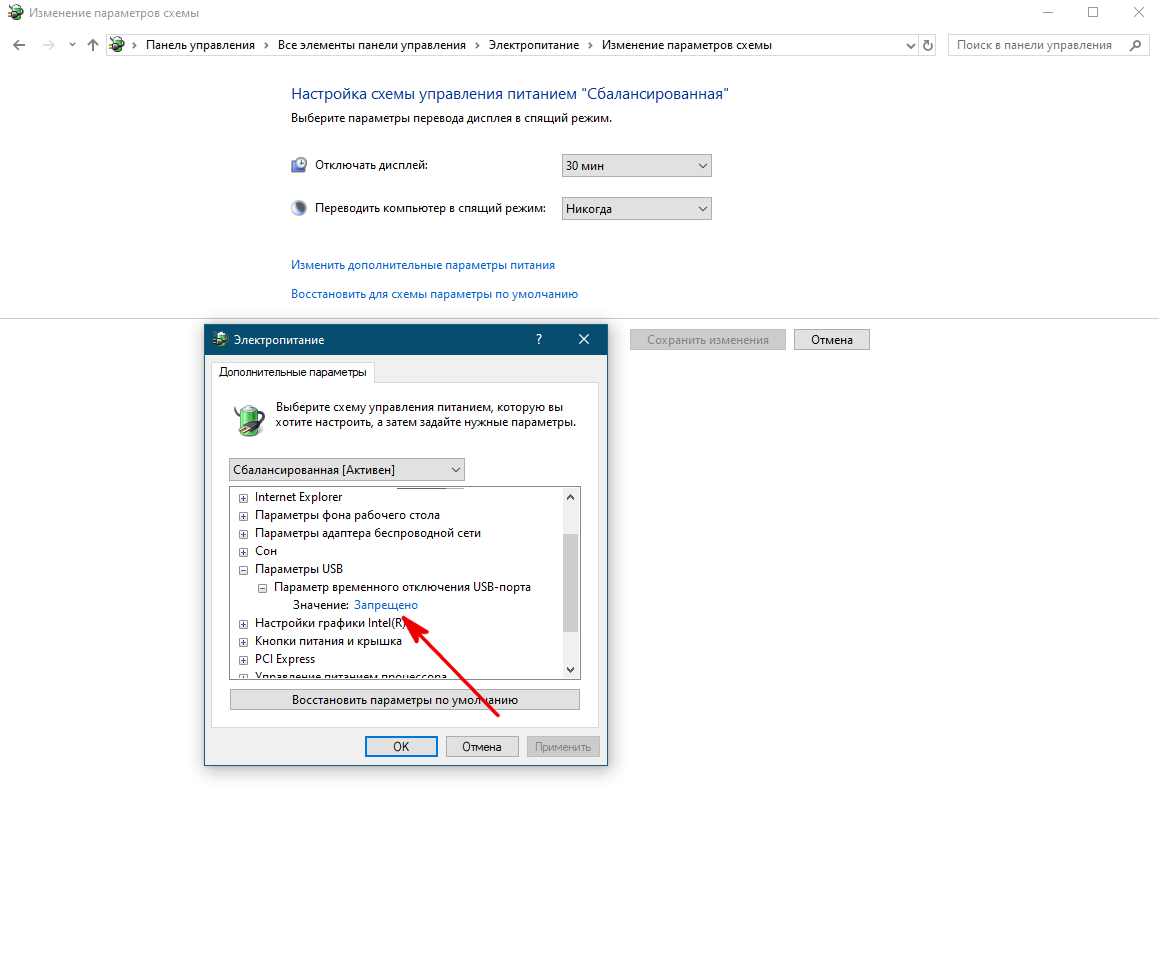The height and width of the screenshot is (978, 1159).
Task: Click 'Восстановить параметры по умолчанию' button
Action: coord(404,700)
